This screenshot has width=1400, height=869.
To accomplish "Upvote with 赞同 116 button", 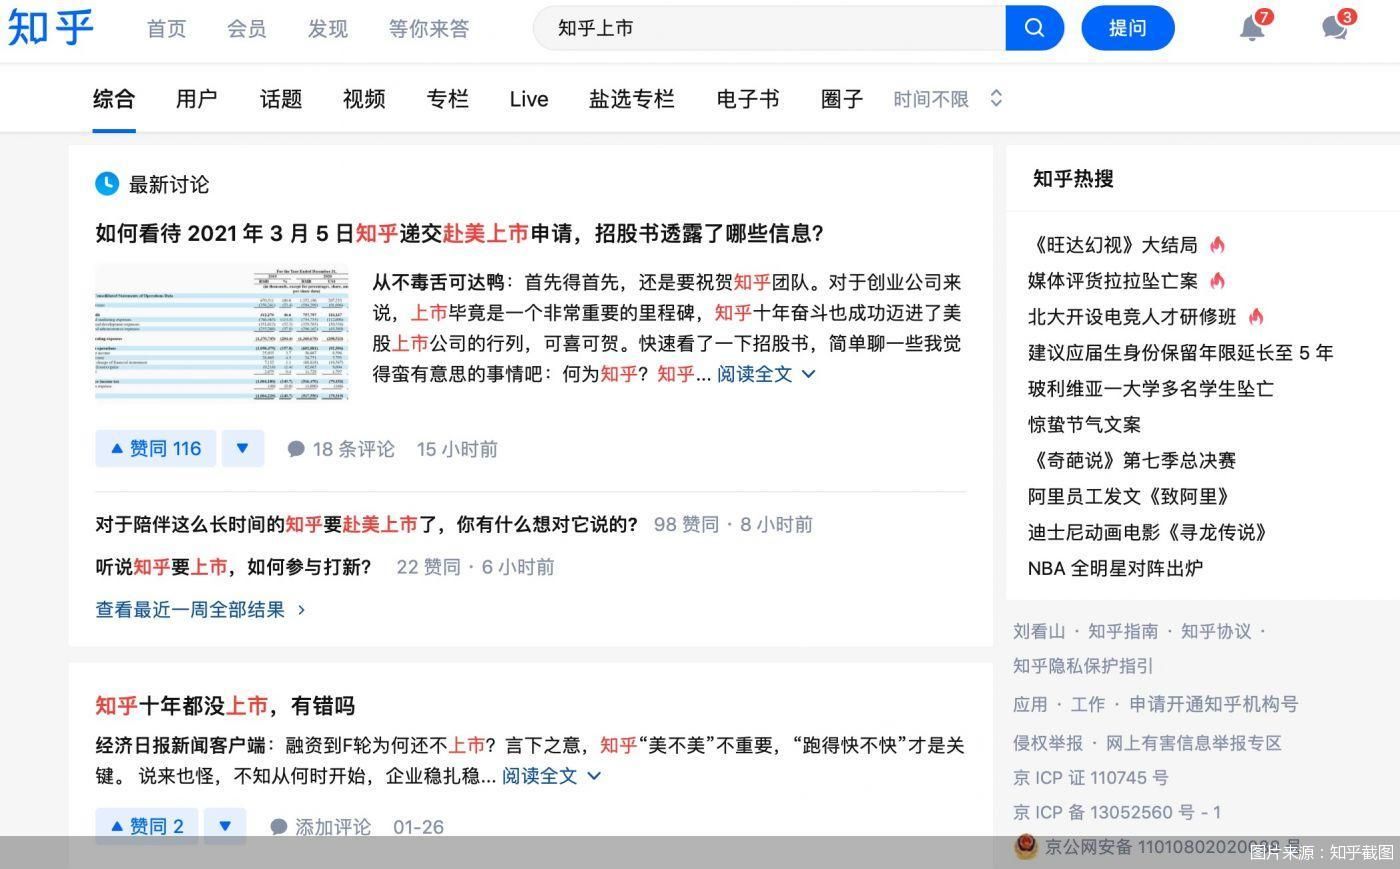I will (x=156, y=448).
